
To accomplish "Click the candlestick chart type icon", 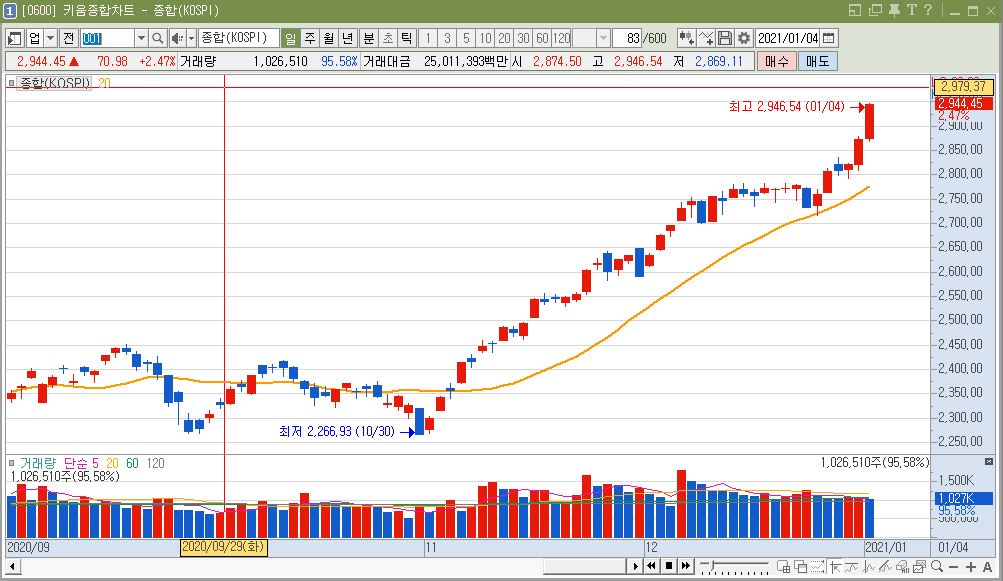I will click(686, 38).
